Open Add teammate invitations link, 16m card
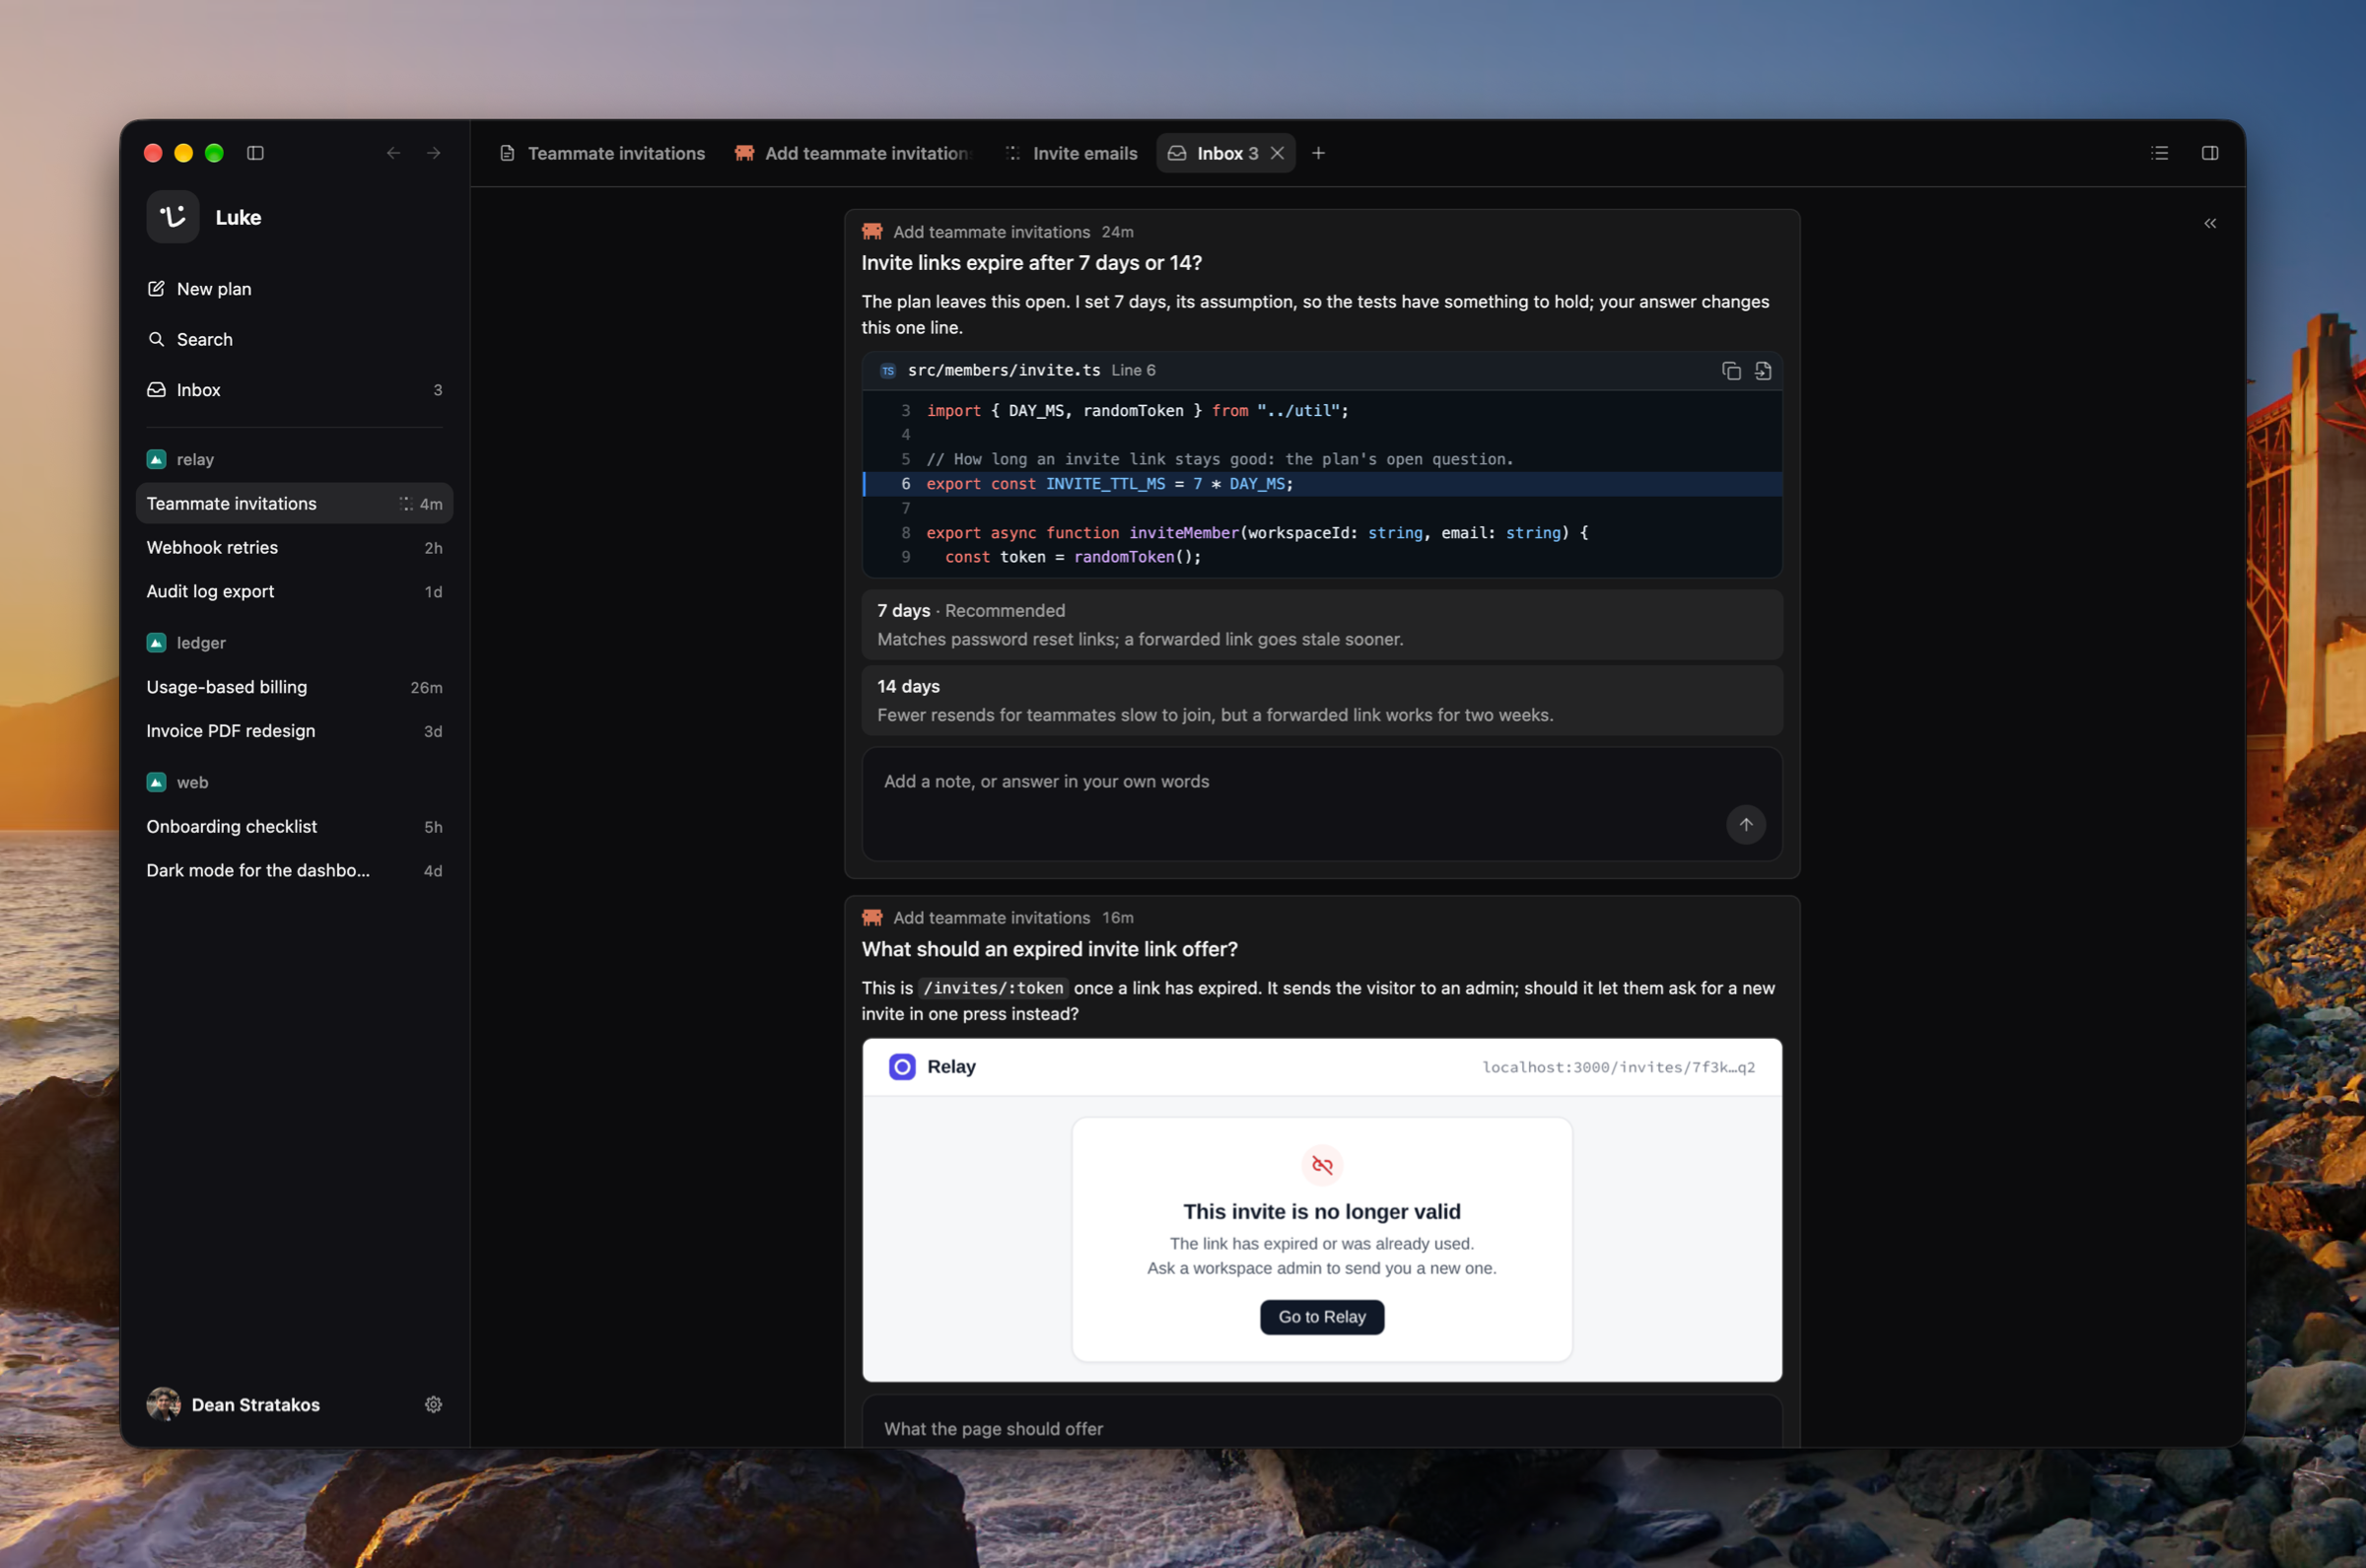Screen dimensions: 2366x1568 pyautogui.click(x=991, y=918)
